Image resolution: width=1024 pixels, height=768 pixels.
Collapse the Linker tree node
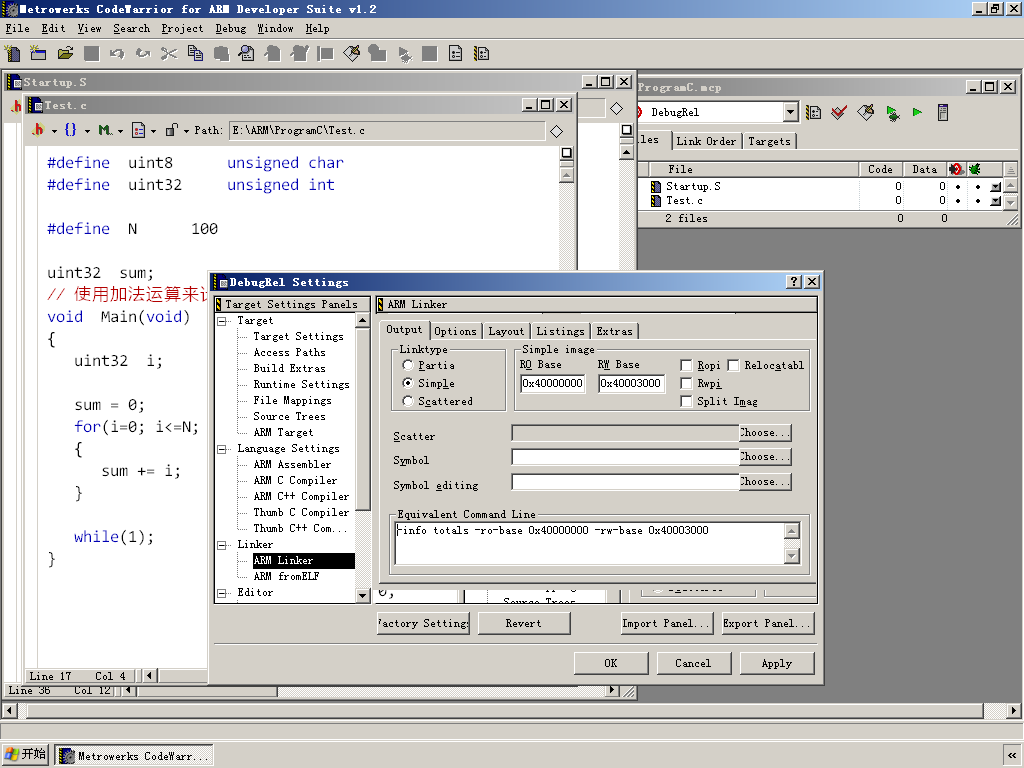coord(222,545)
